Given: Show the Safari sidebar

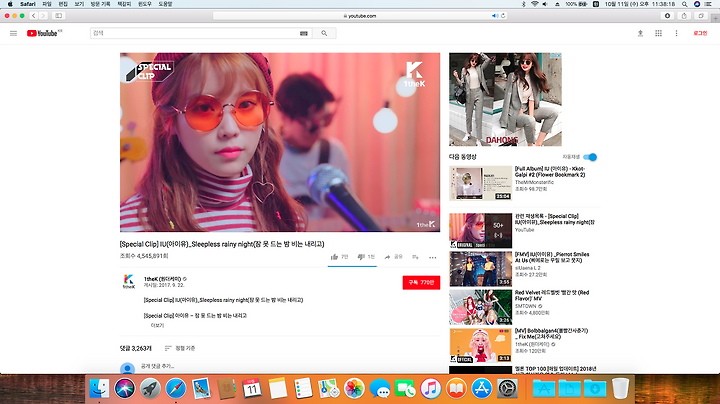Looking at the screenshot, I should (x=58, y=16).
